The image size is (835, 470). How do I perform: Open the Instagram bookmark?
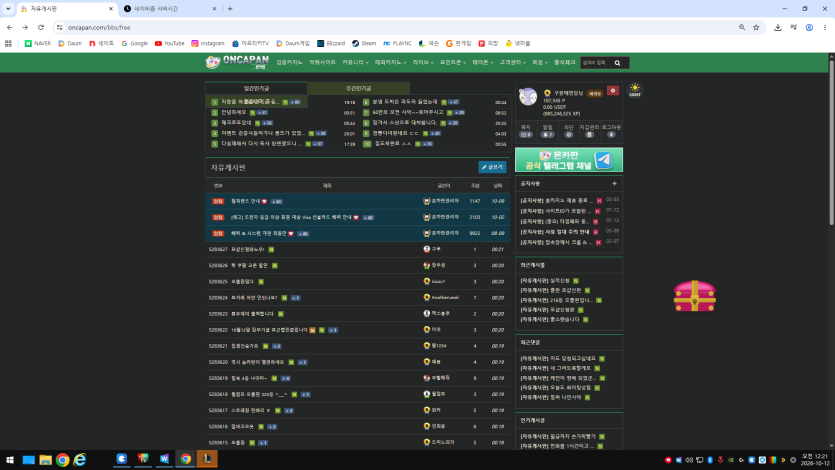pos(208,43)
